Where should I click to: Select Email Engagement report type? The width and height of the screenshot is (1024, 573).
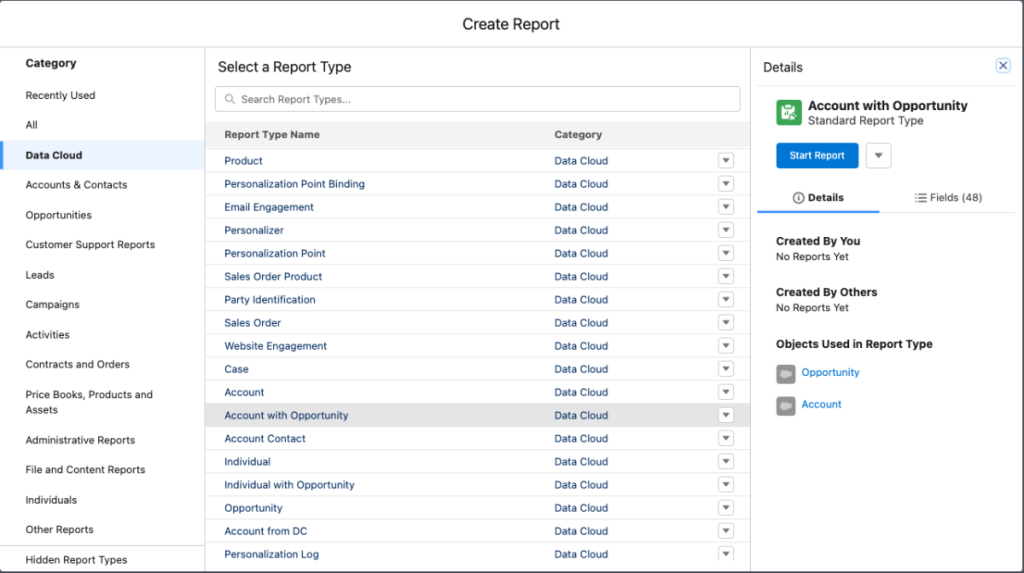(268, 207)
